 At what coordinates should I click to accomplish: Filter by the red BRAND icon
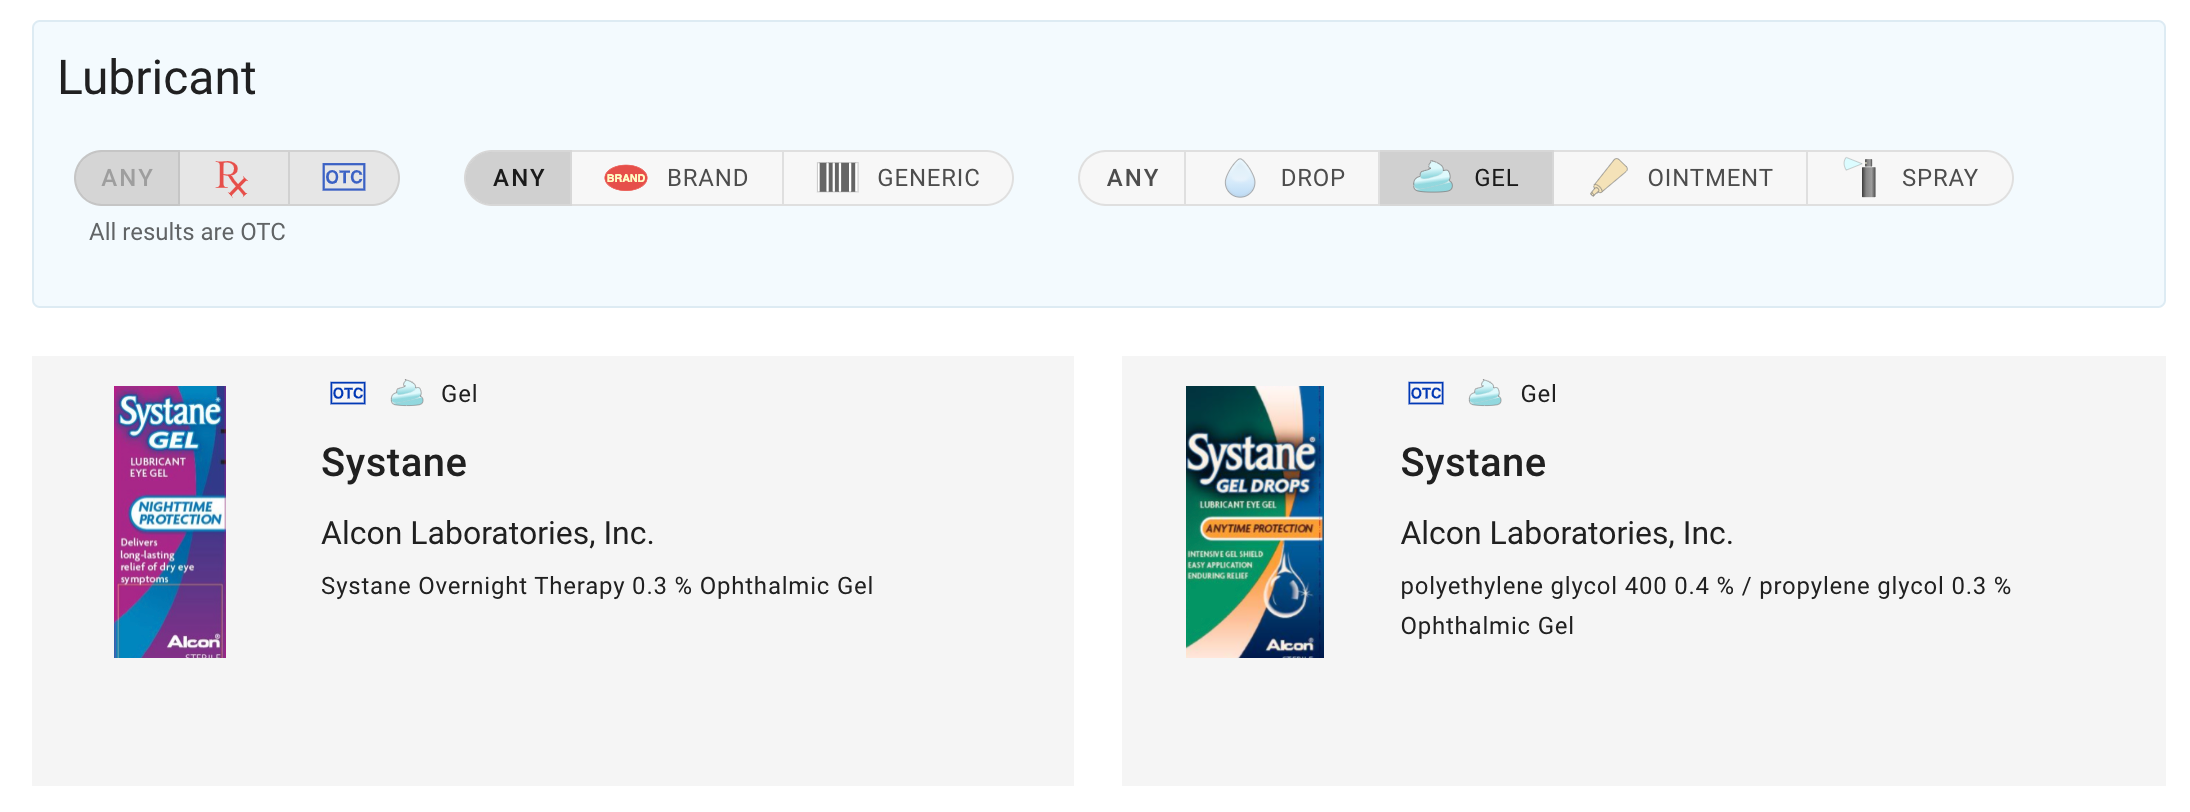pyautogui.click(x=626, y=178)
